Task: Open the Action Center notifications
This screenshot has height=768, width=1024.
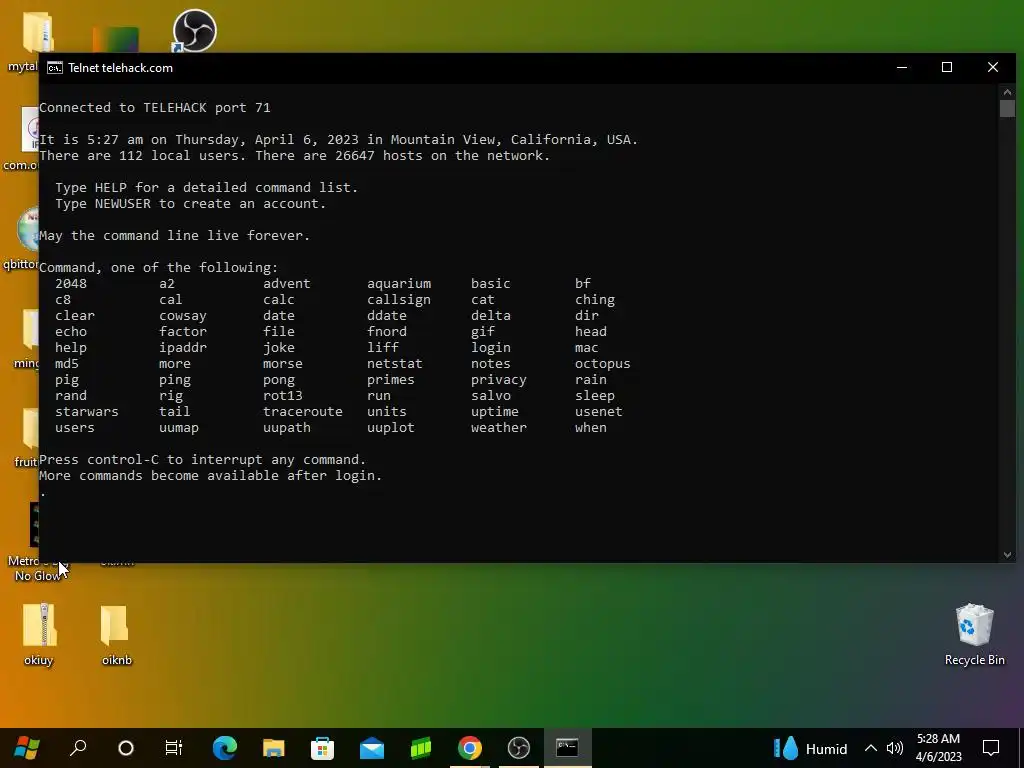Action: tap(991, 748)
